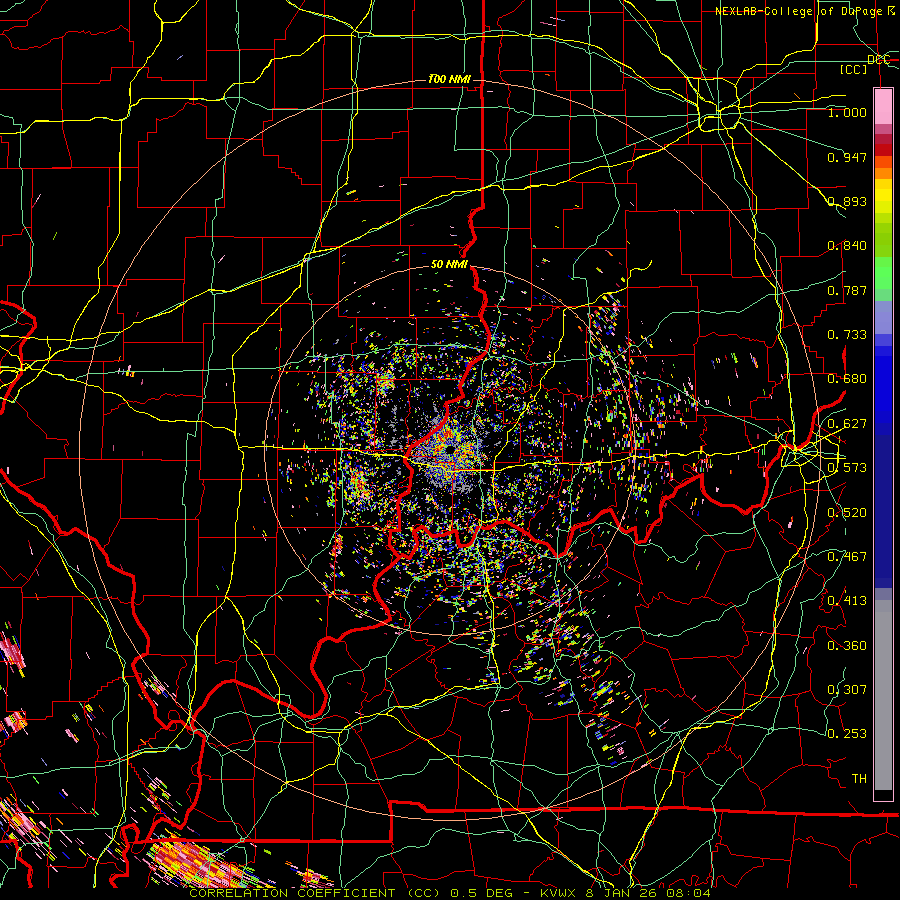900x900 pixels.
Task: Click the TH threshold label
Action: click(x=859, y=779)
